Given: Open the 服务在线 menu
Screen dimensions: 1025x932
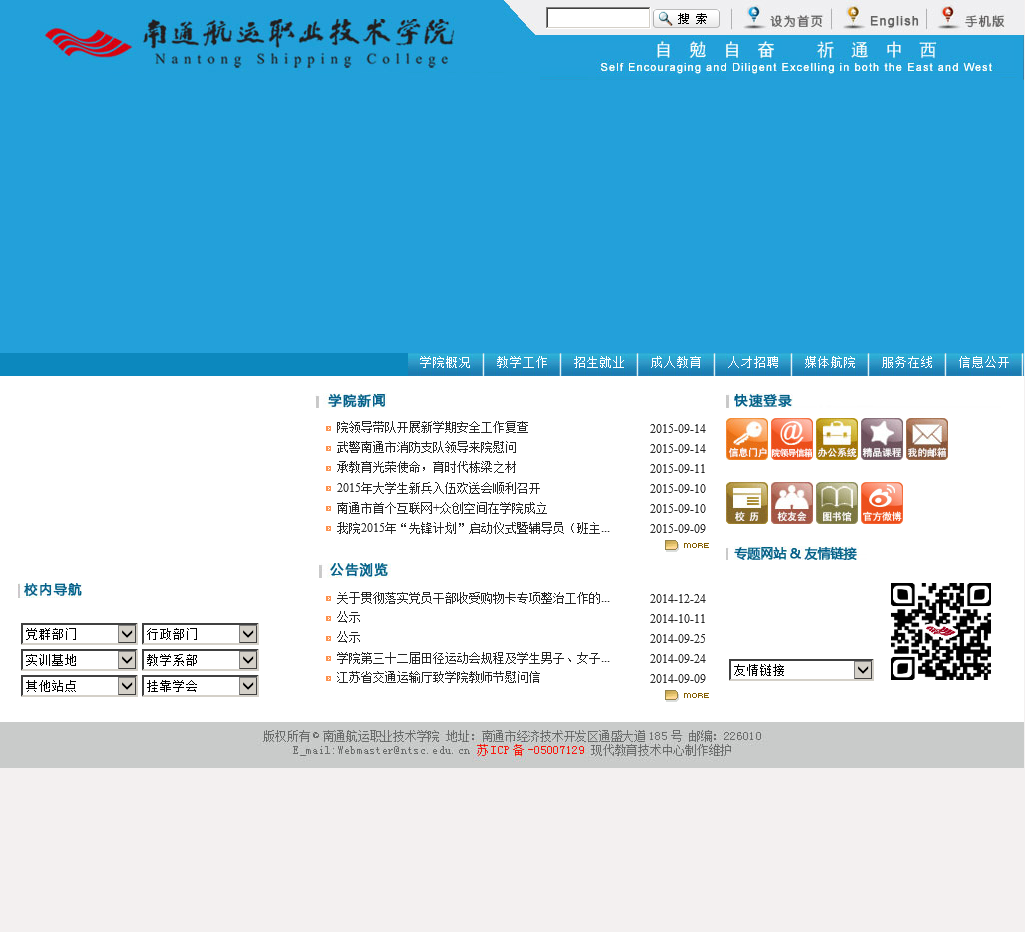Looking at the screenshot, I should point(907,363).
